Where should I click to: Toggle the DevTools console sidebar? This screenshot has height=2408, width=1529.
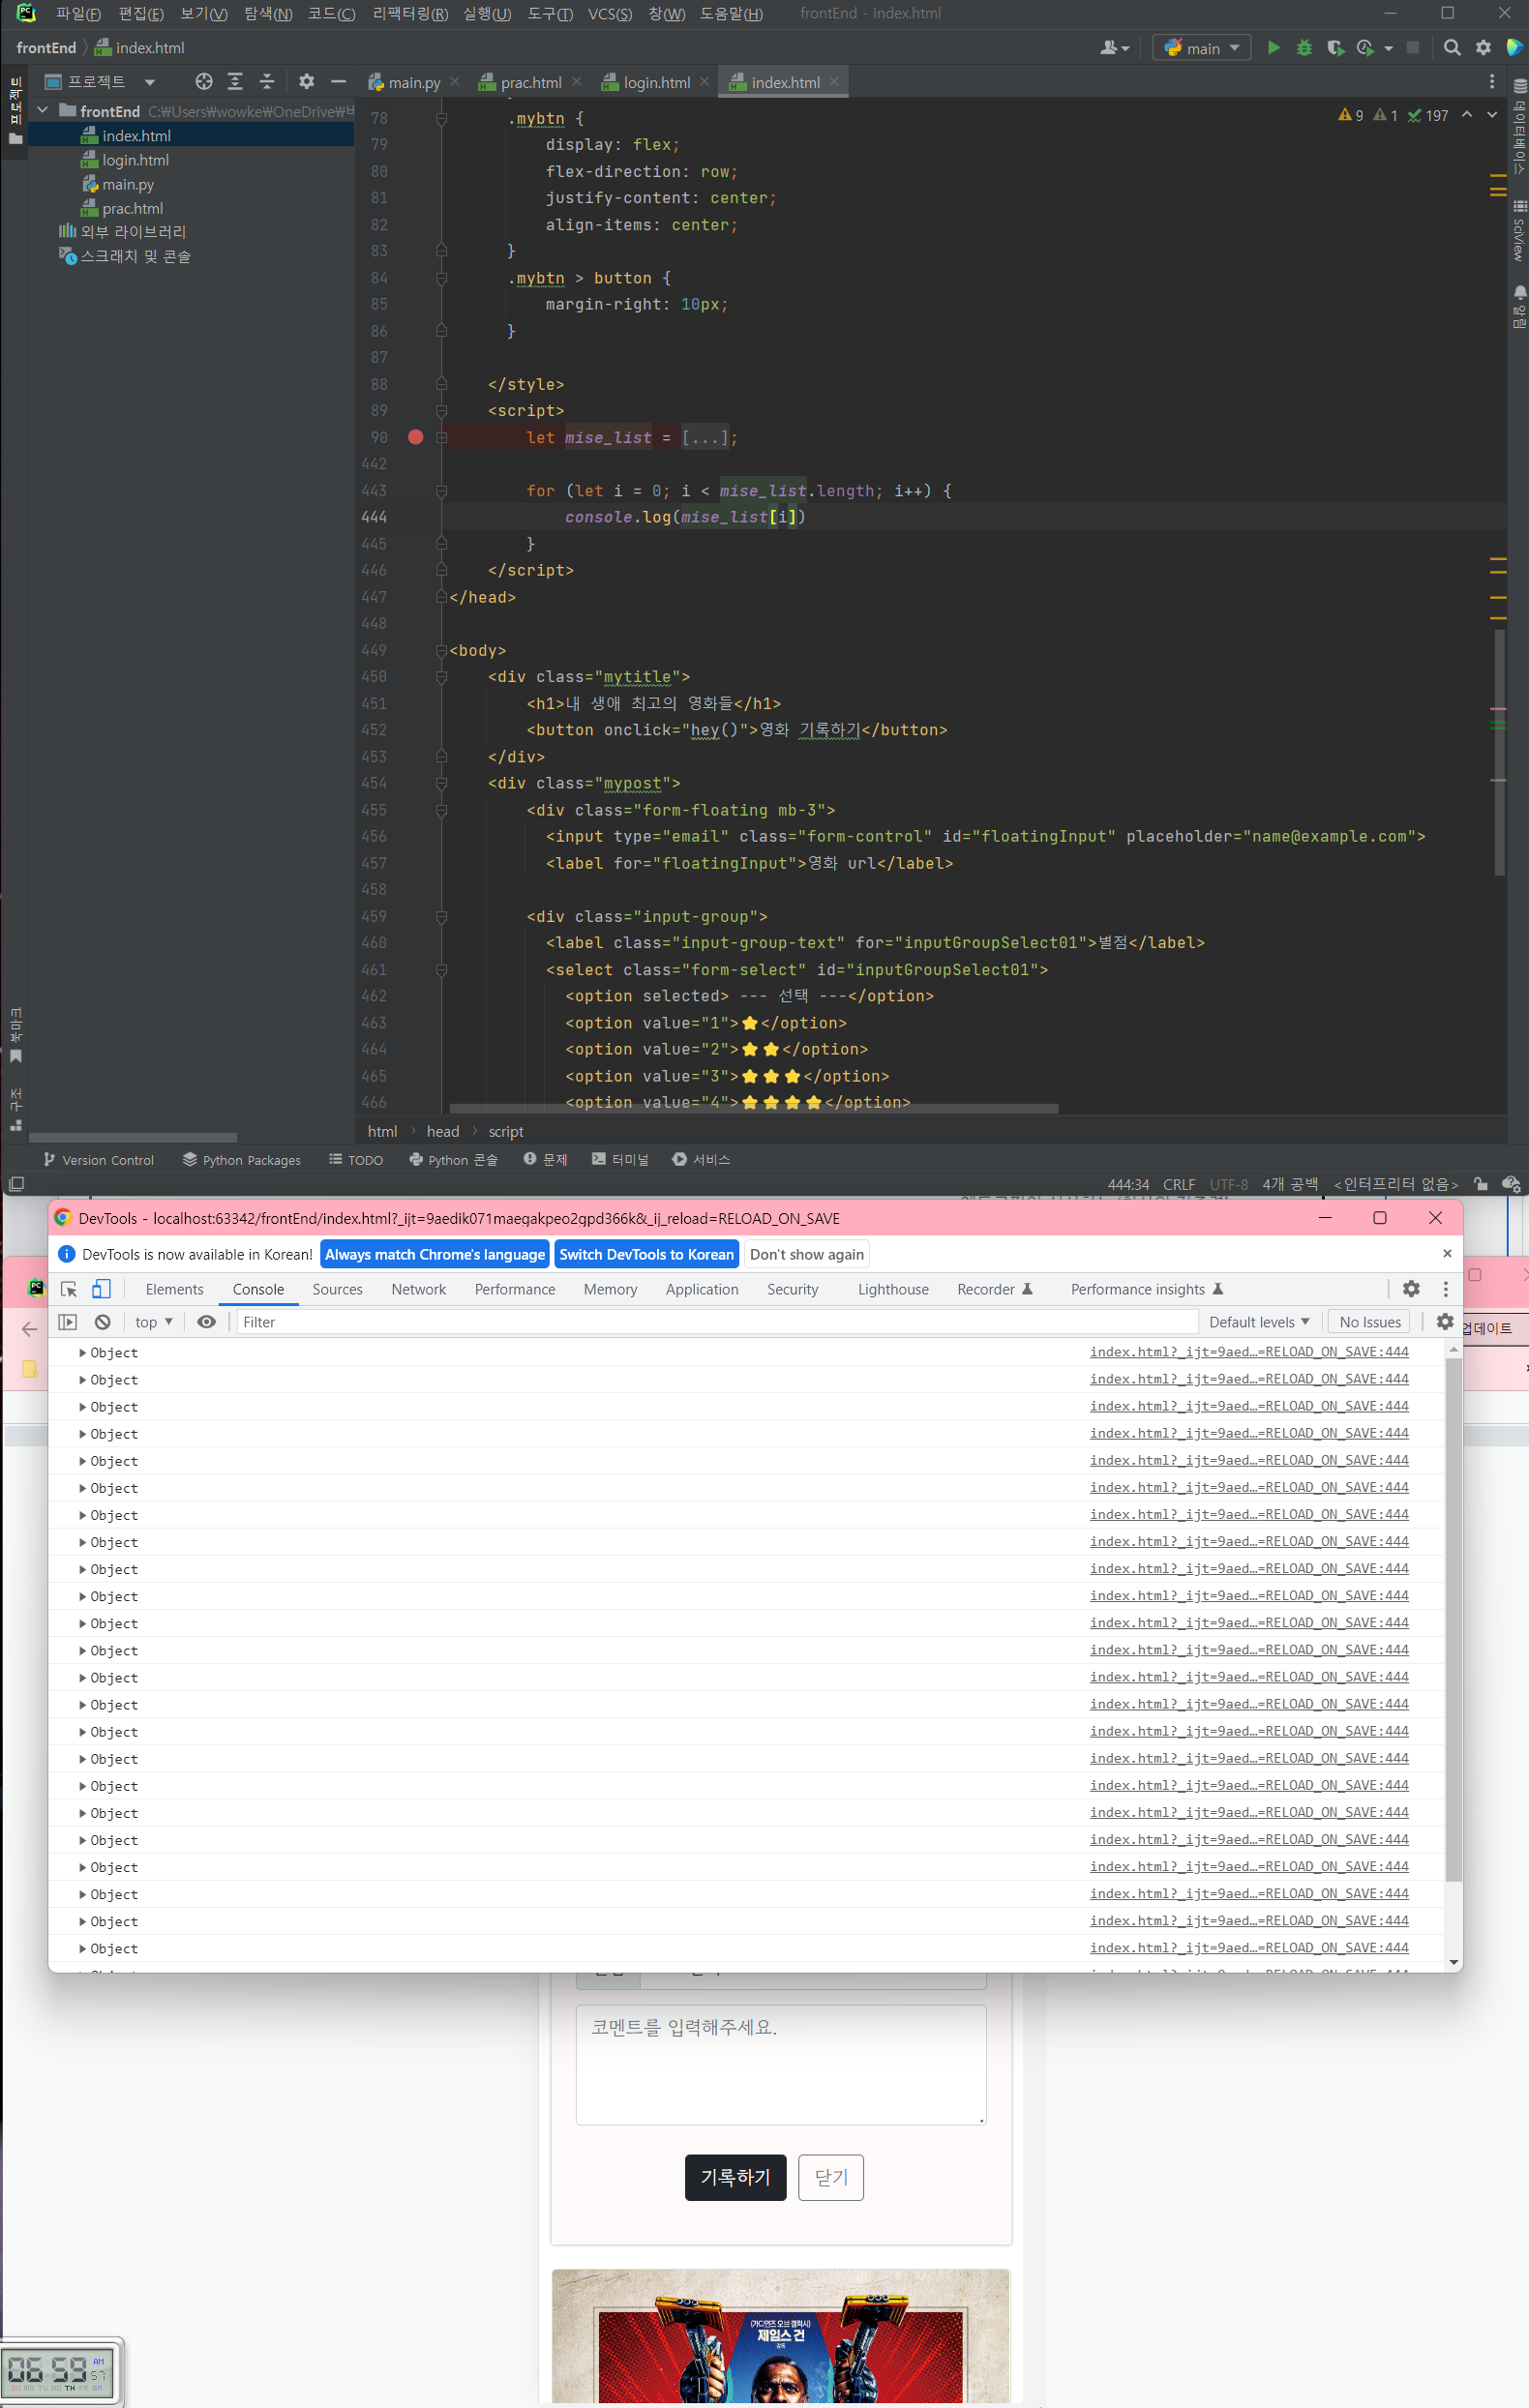tap(67, 1322)
